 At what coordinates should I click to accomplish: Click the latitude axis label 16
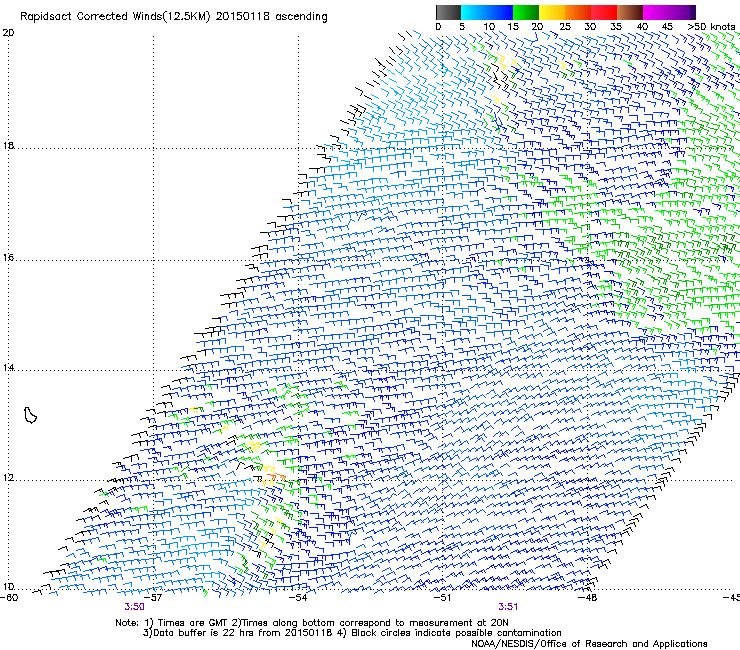[8, 257]
